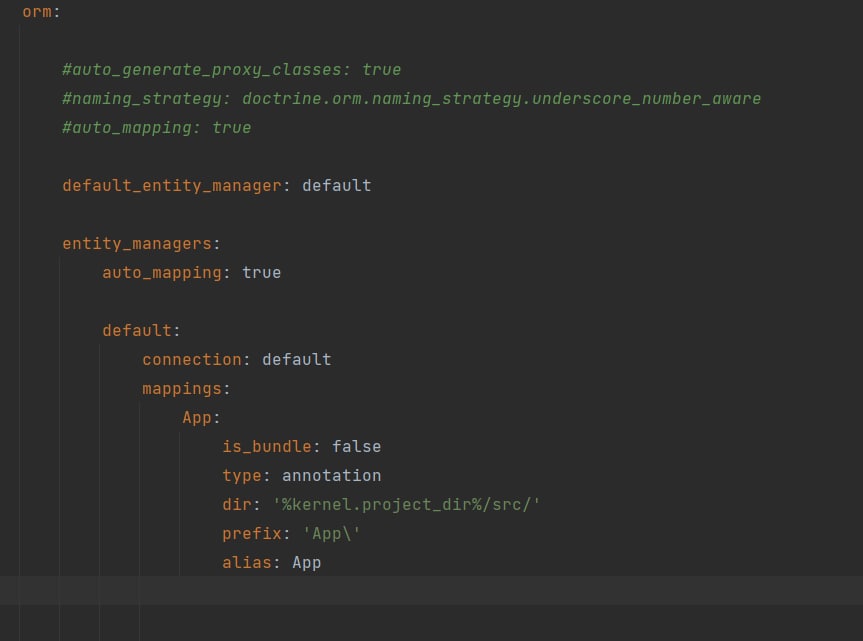This screenshot has height=641, width=863.
Task: Click the 'orm:' key at top
Action: tap(41, 12)
